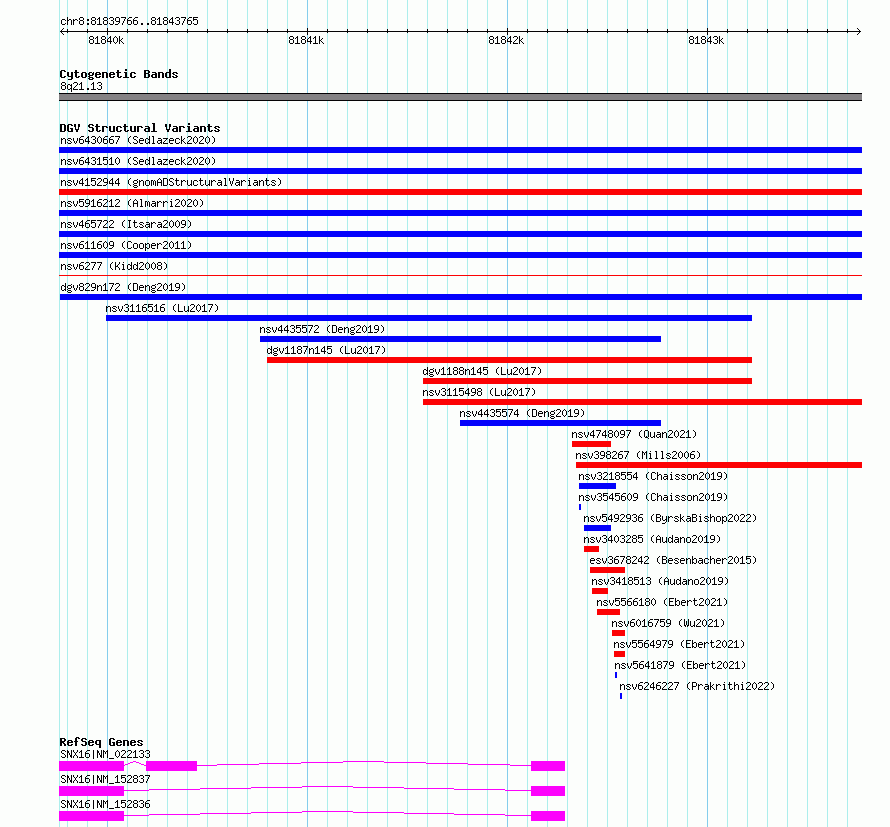Click the left magenta exon of SNX16|NM_152836

(x=91, y=816)
